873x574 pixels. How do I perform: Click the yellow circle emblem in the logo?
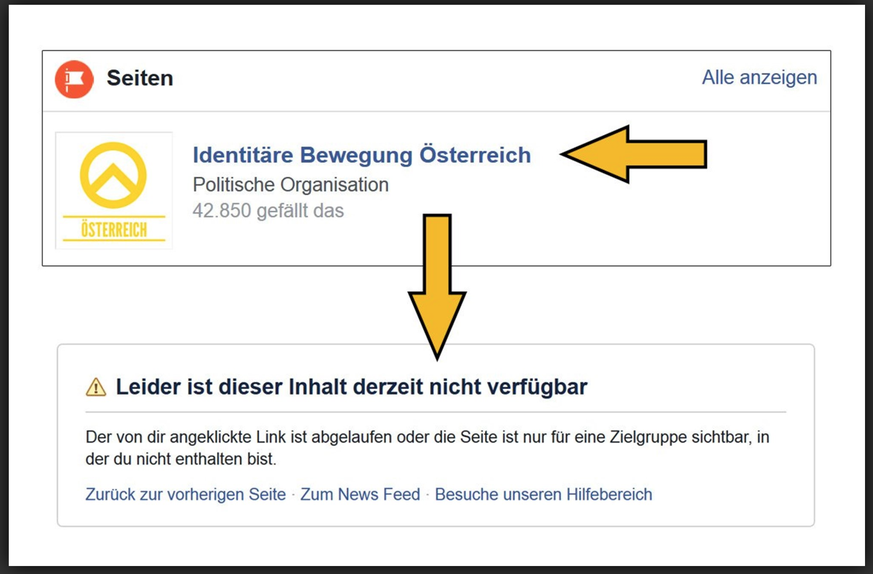pos(113,174)
